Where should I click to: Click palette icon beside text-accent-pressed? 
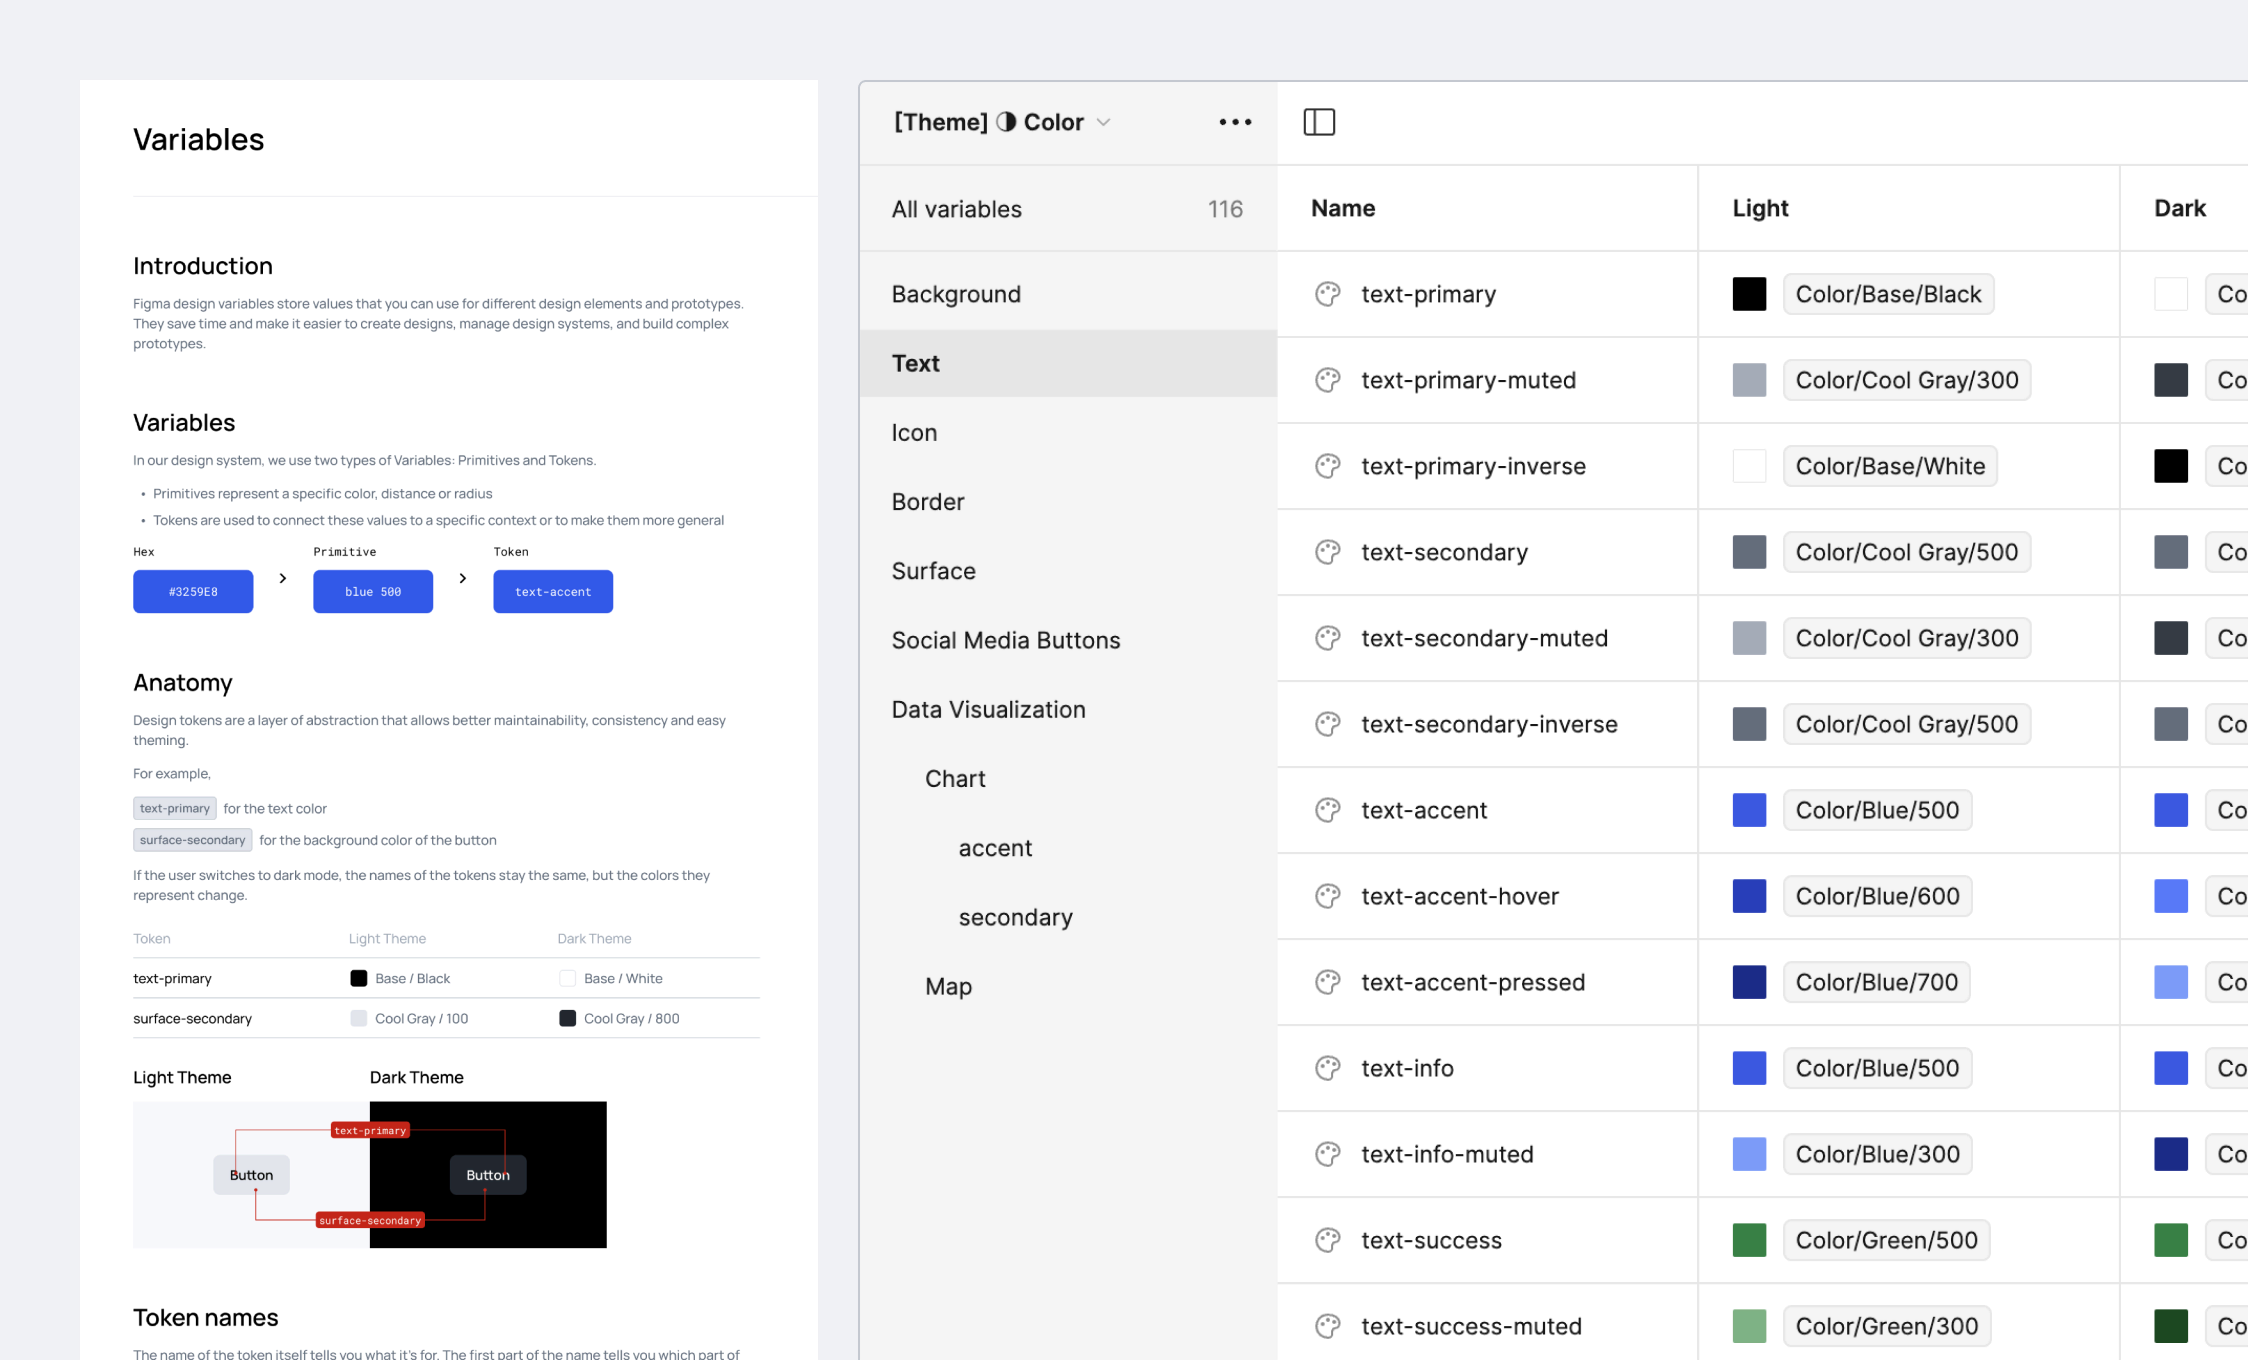tap(1327, 982)
